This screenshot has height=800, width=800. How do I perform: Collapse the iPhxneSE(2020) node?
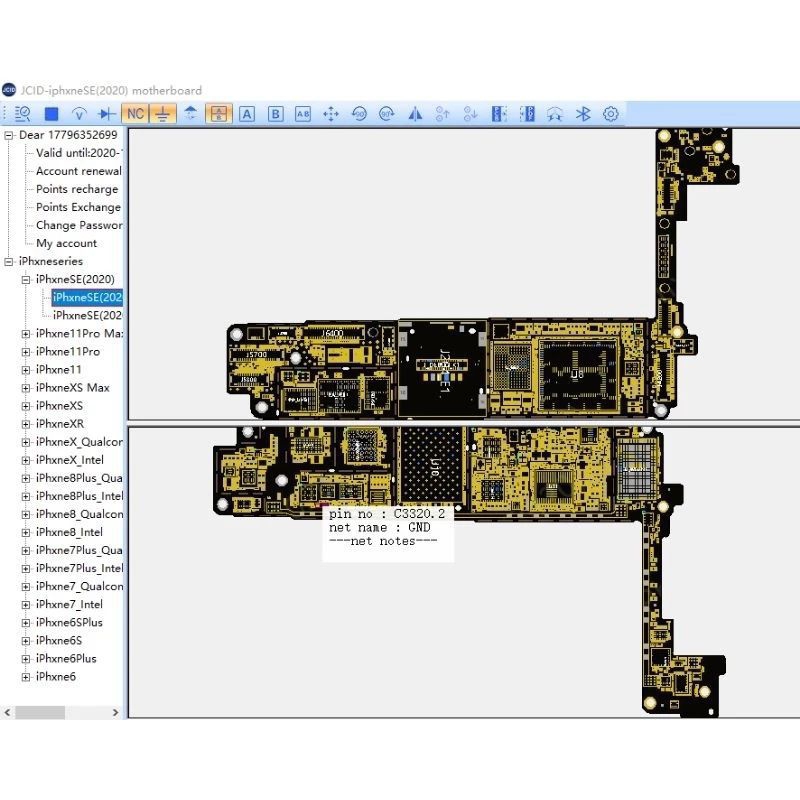point(26,280)
